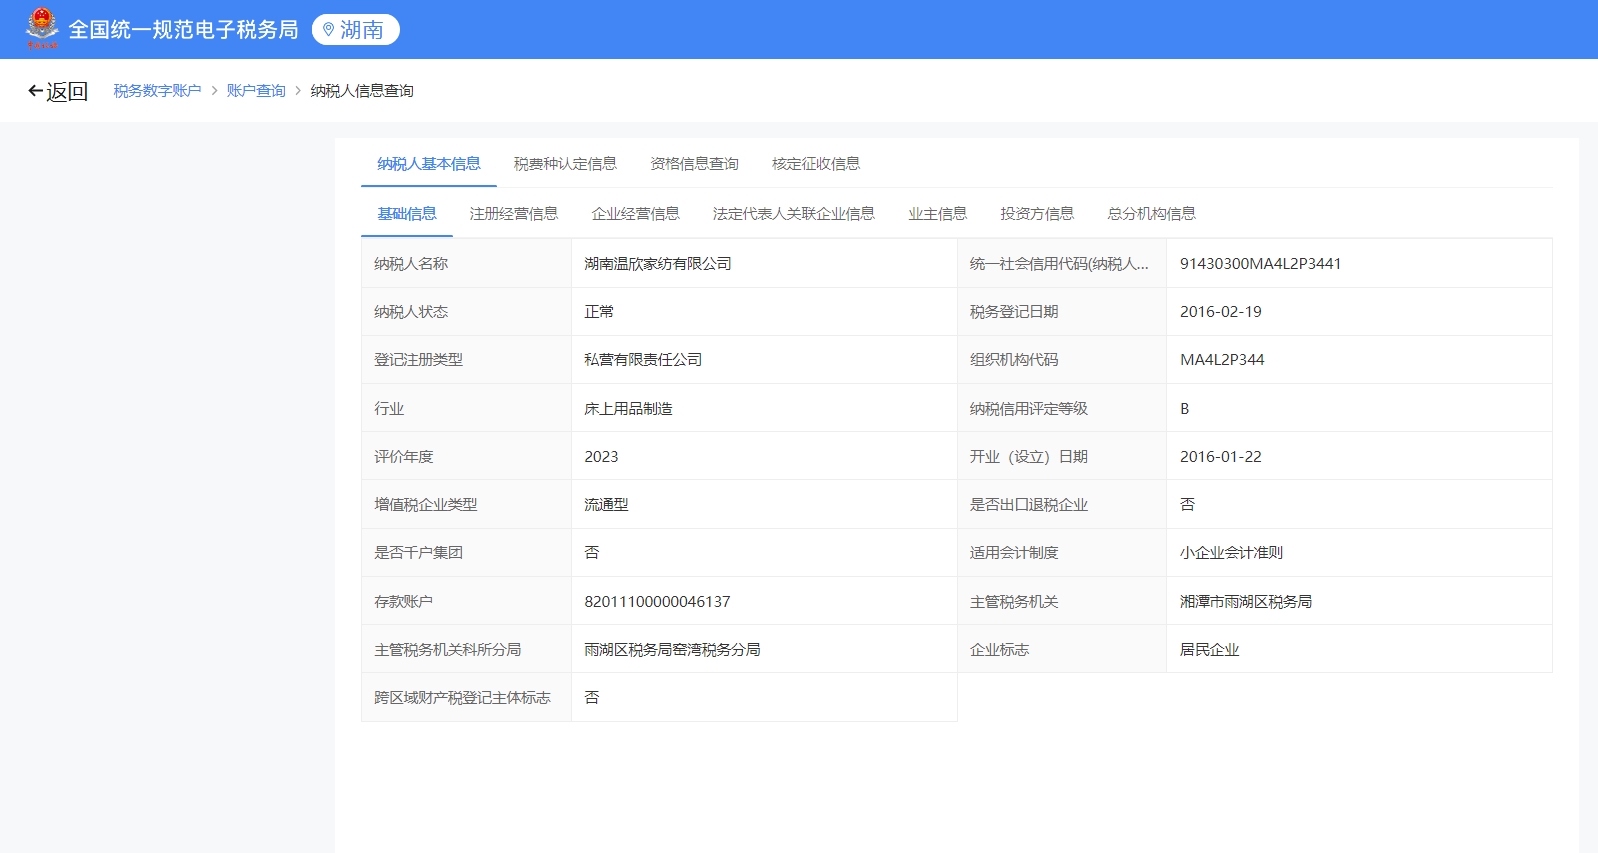Open the 税务数字账户 breadcrumb link
This screenshot has height=853, width=1598.
point(157,91)
